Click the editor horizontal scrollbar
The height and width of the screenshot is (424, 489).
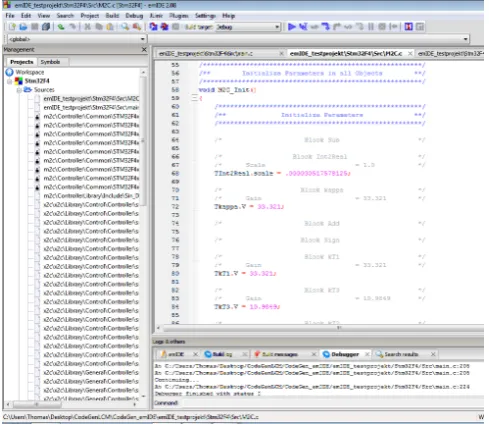click(x=320, y=328)
